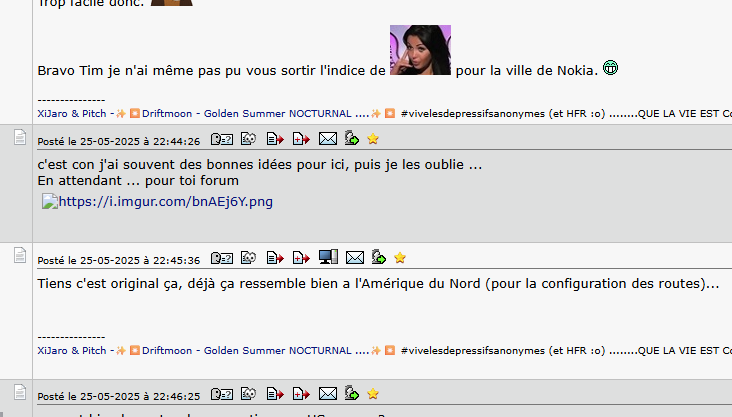Mark the 22:44:26 post as favorite with the star
732x417 pixels.
point(373,139)
